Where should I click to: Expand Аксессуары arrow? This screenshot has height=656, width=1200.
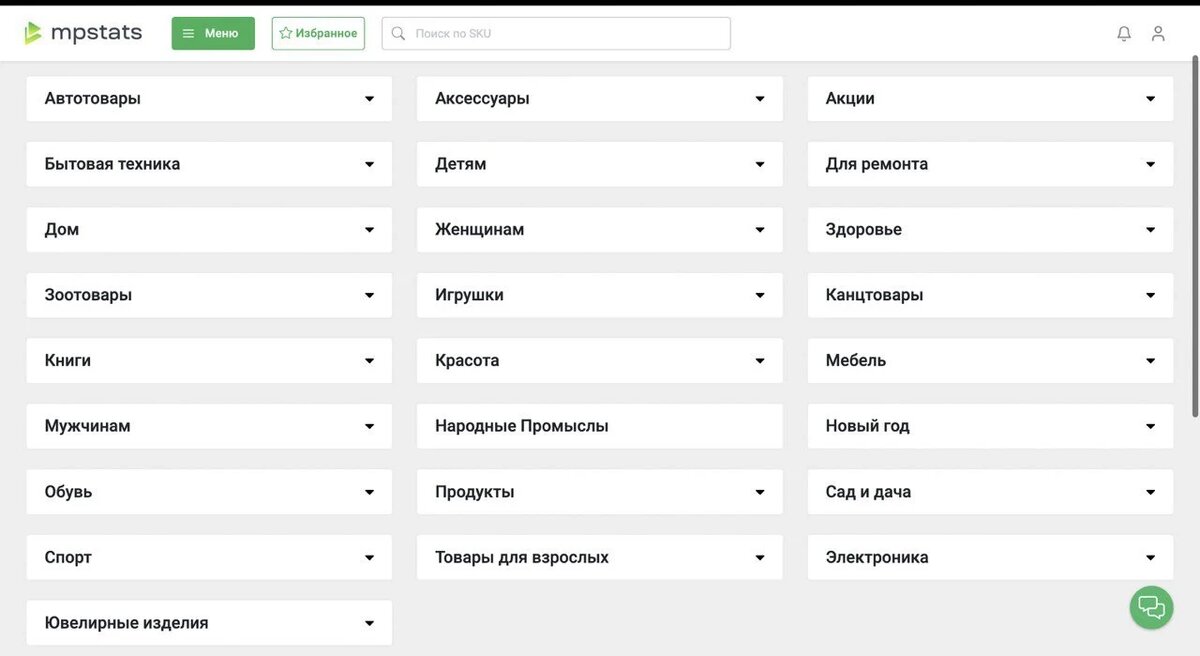tap(760, 99)
